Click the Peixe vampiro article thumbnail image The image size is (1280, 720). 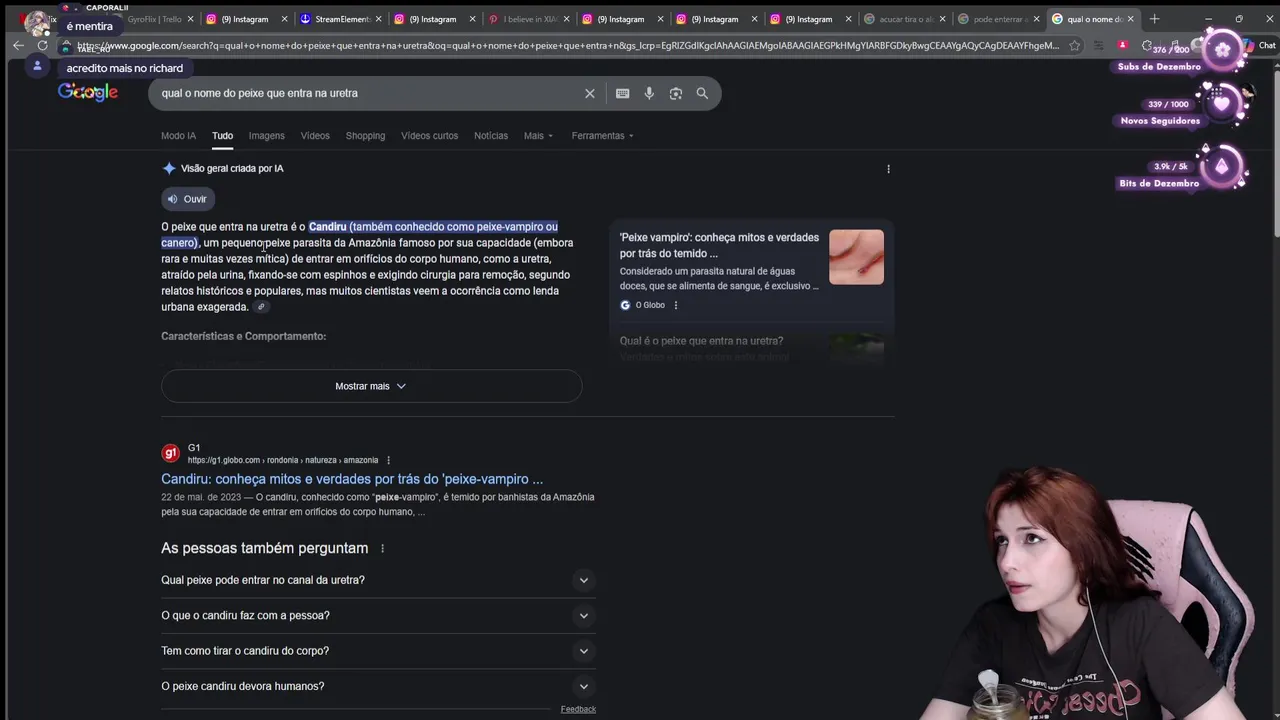pos(856,257)
